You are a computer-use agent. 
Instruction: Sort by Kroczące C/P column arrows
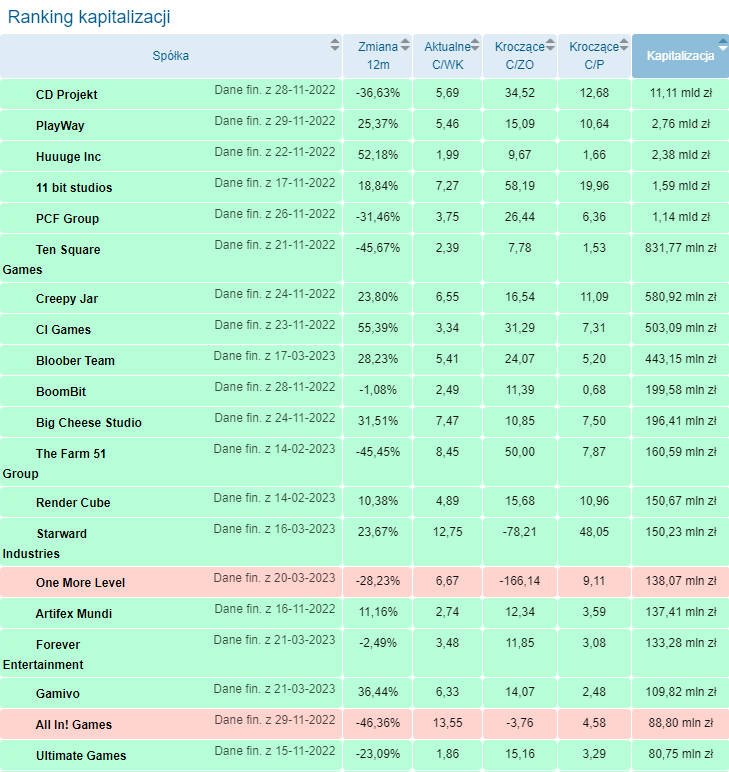point(624,45)
